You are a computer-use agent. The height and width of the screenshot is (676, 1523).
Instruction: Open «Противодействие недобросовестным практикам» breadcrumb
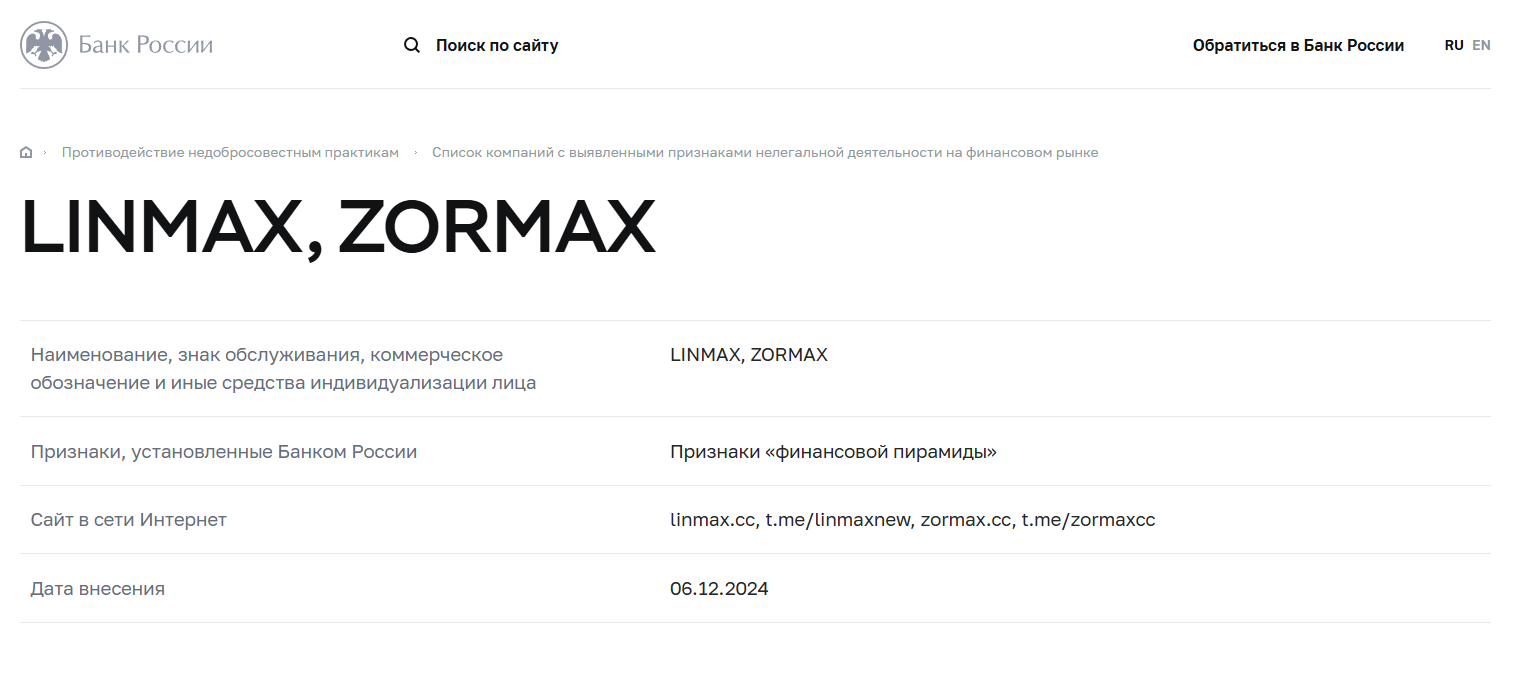[230, 153]
